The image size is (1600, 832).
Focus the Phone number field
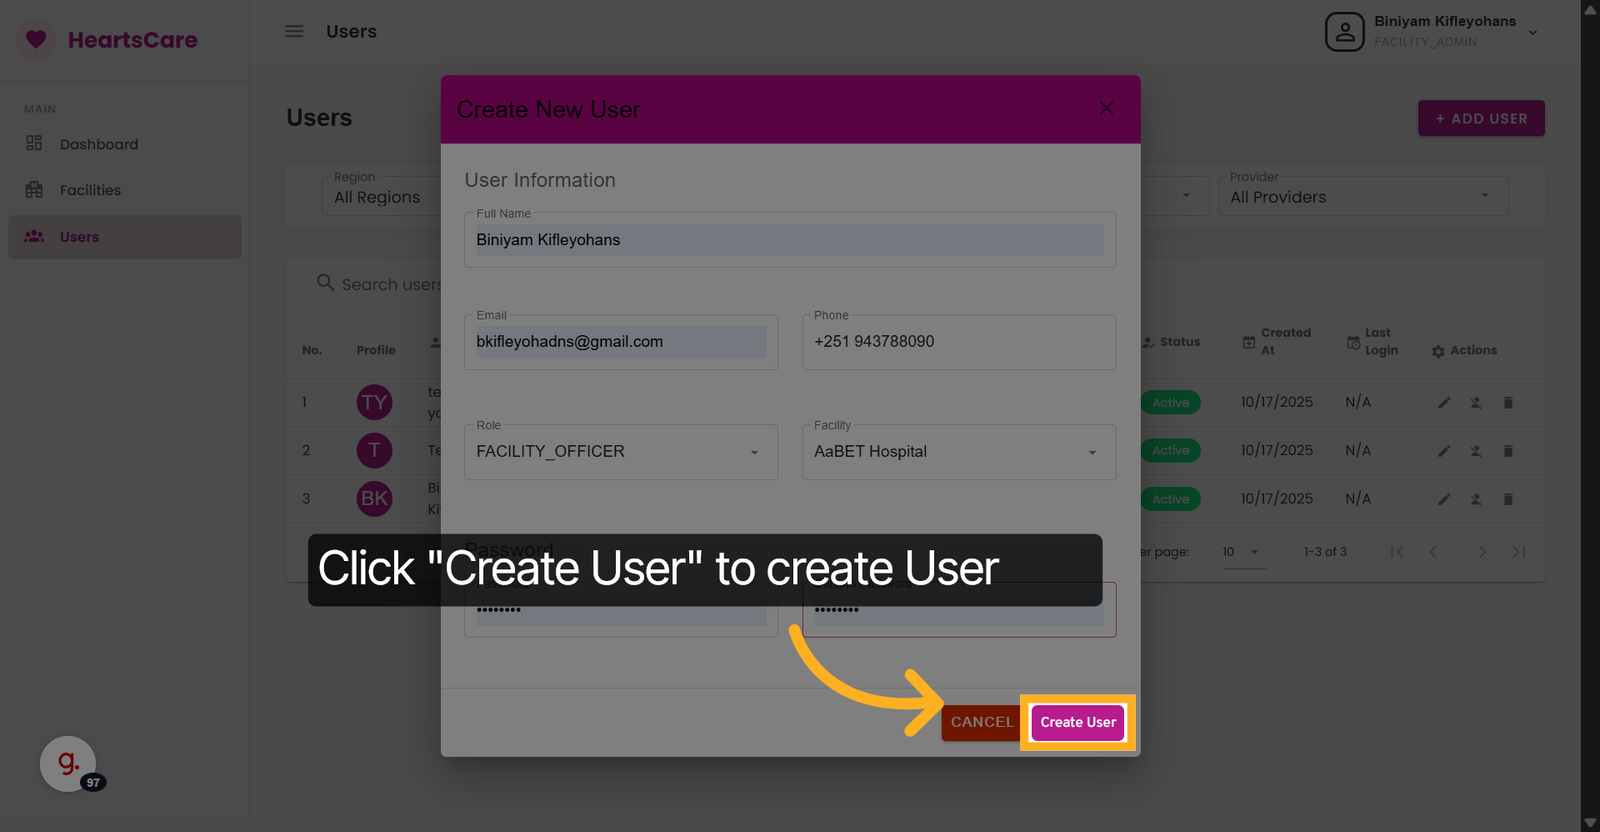[958, 342]
